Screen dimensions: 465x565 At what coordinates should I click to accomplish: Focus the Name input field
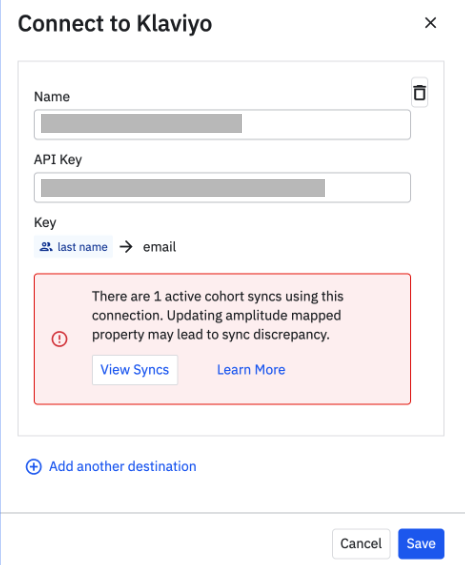coord(222,125)
